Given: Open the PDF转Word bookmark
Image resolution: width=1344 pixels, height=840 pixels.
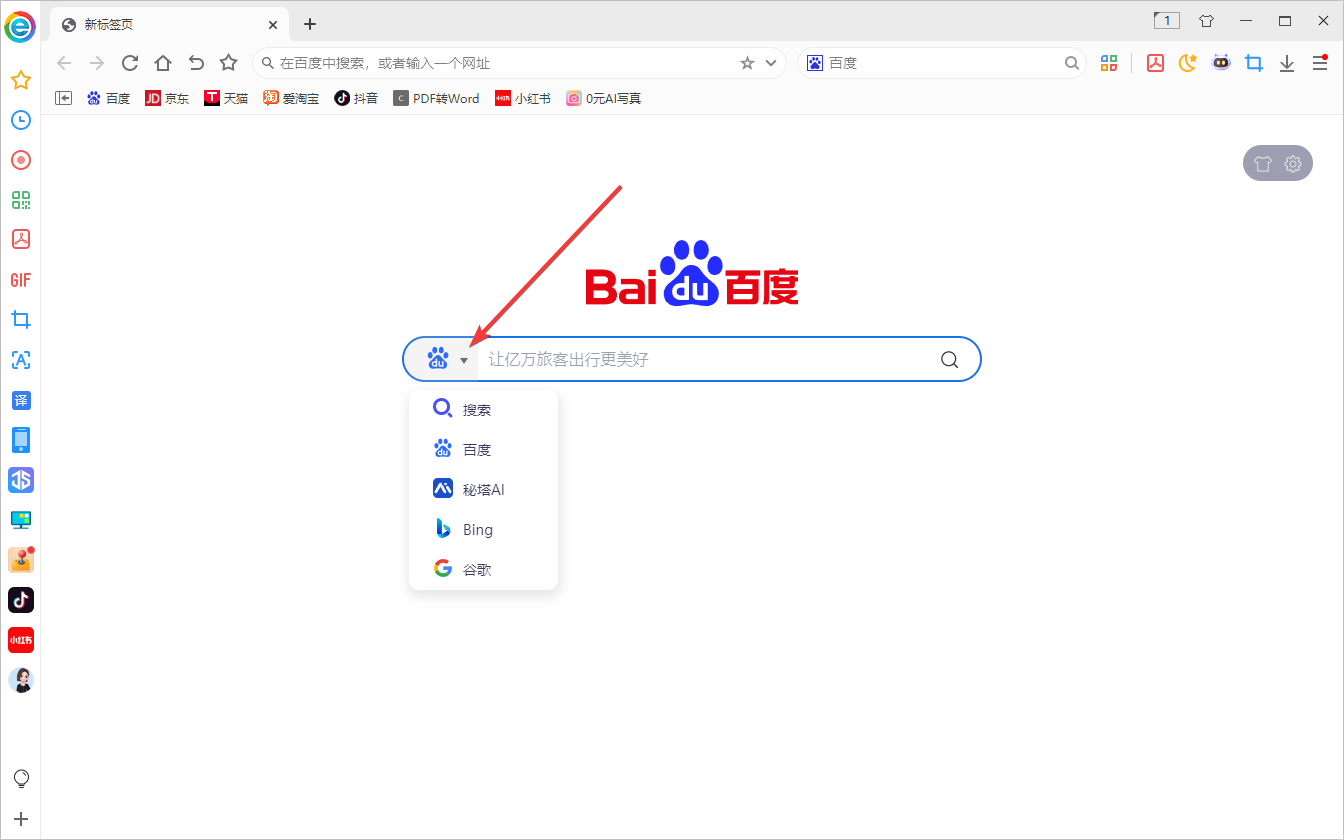Looking at the screenshot, I should [437, 98].
